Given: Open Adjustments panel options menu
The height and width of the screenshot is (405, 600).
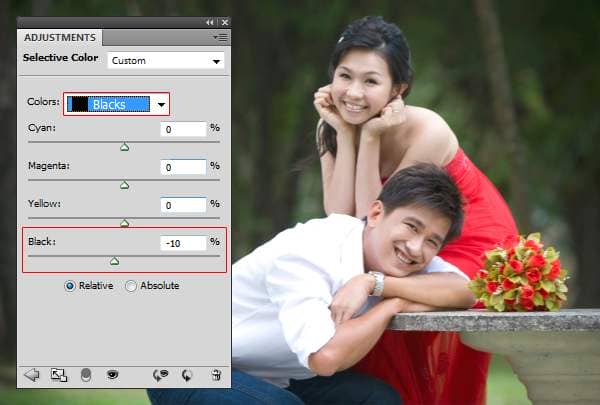Looking at the screenshot, I should coord(220,37).
